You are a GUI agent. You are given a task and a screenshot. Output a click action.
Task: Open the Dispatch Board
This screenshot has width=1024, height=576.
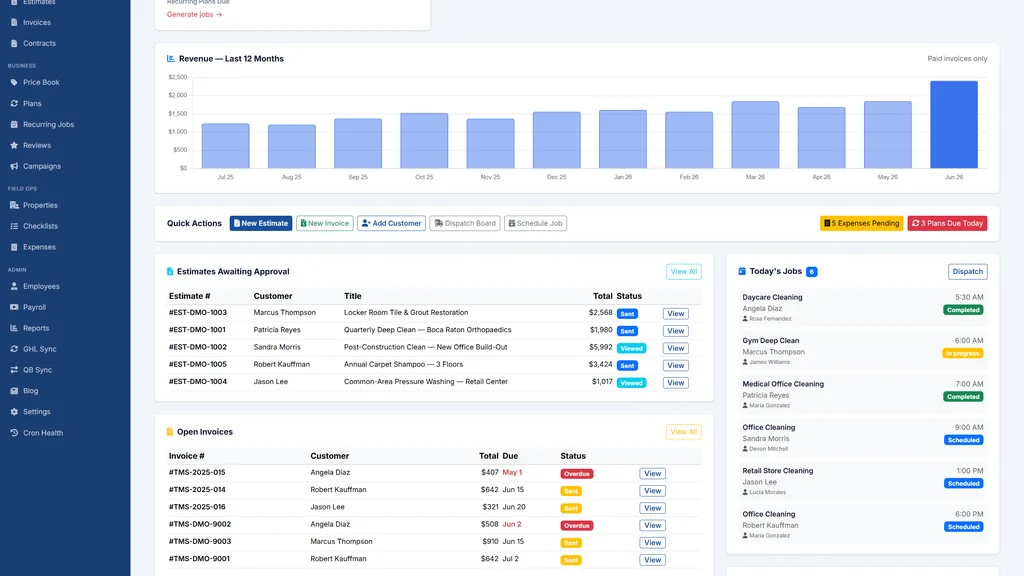tap(465, 223)
